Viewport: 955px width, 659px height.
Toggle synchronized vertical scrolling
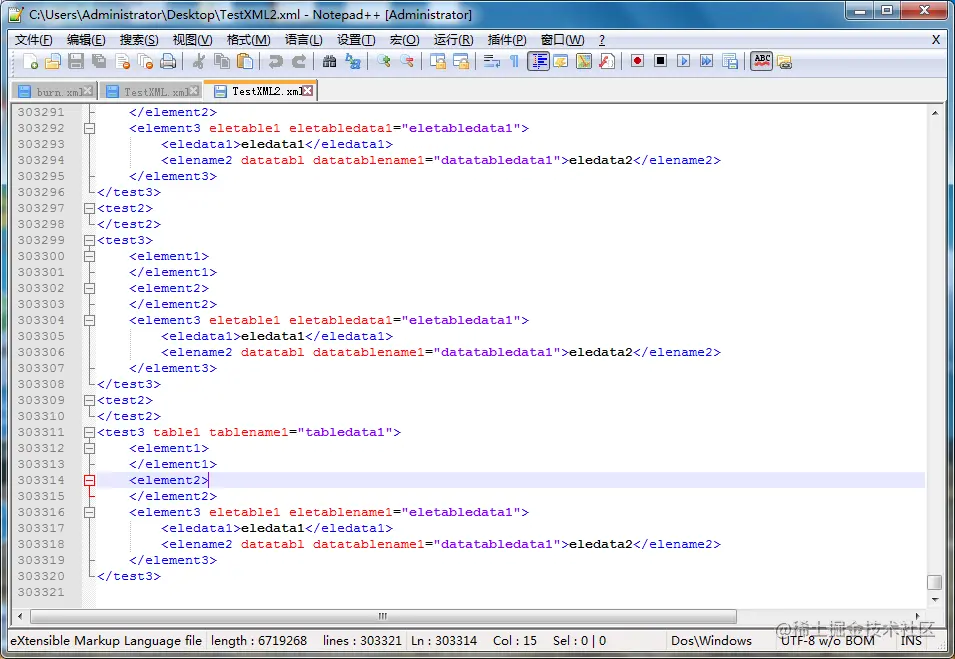click(437, 62)
